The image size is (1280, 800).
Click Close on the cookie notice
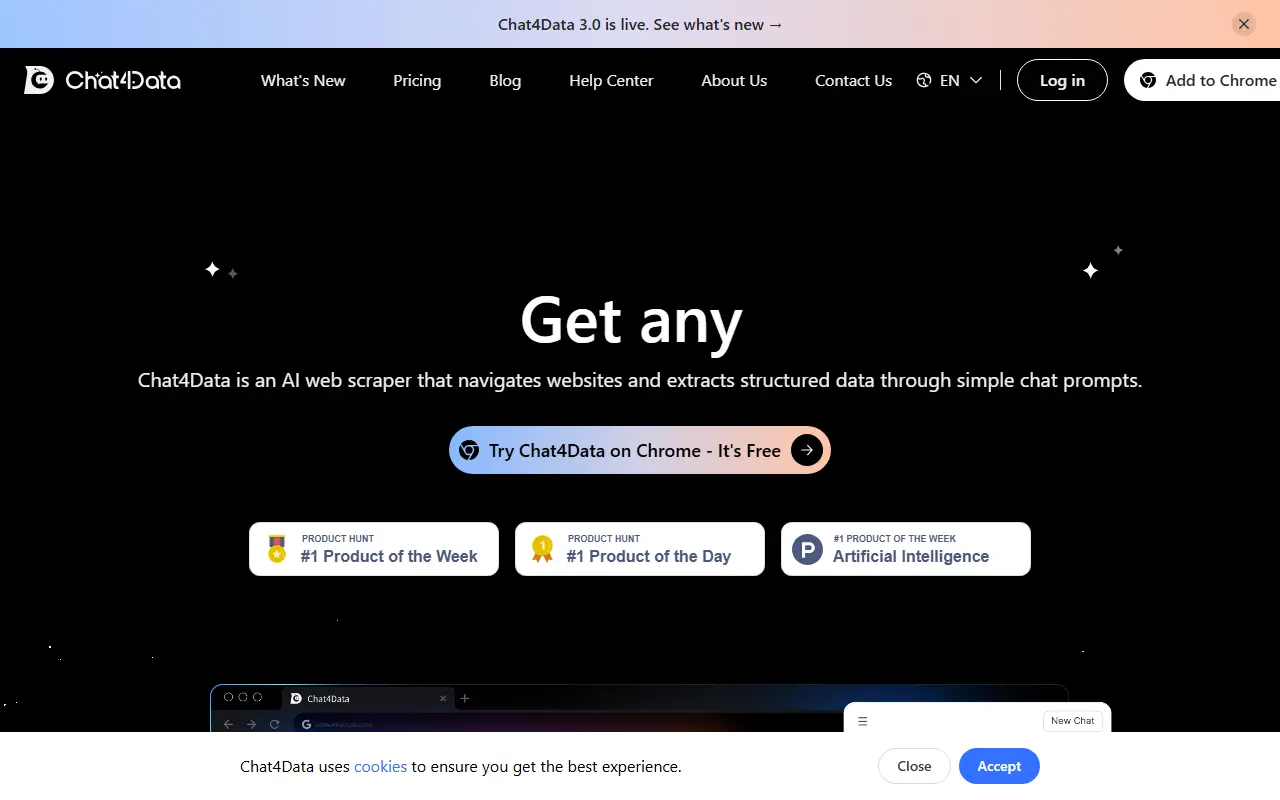click(914, 766)
